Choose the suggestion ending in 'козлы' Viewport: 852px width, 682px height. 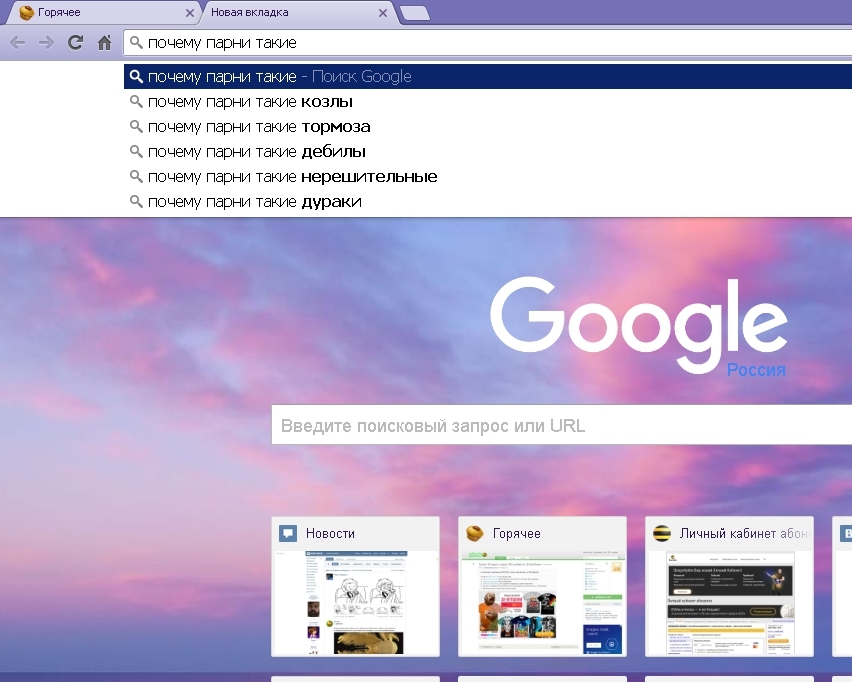click(487, 102)
